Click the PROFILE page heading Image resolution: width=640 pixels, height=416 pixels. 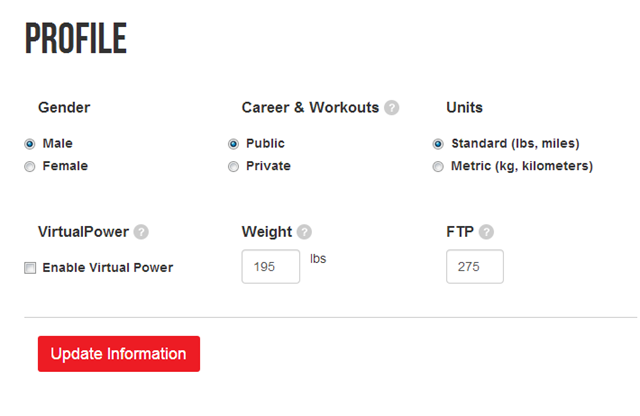(x=76, y=38)
